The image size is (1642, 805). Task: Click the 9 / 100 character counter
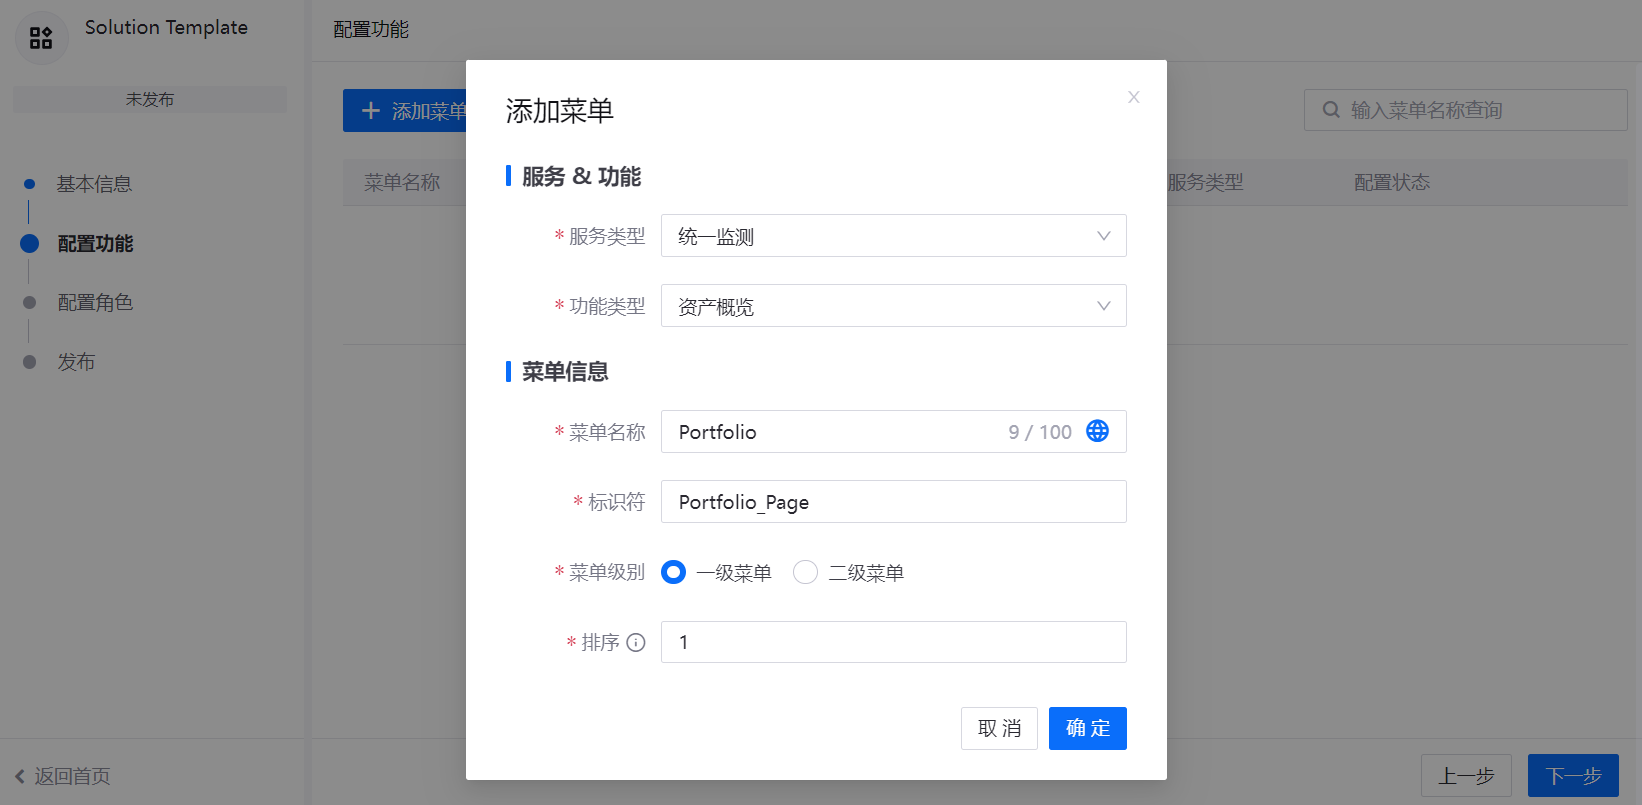tap(1040, 432)
